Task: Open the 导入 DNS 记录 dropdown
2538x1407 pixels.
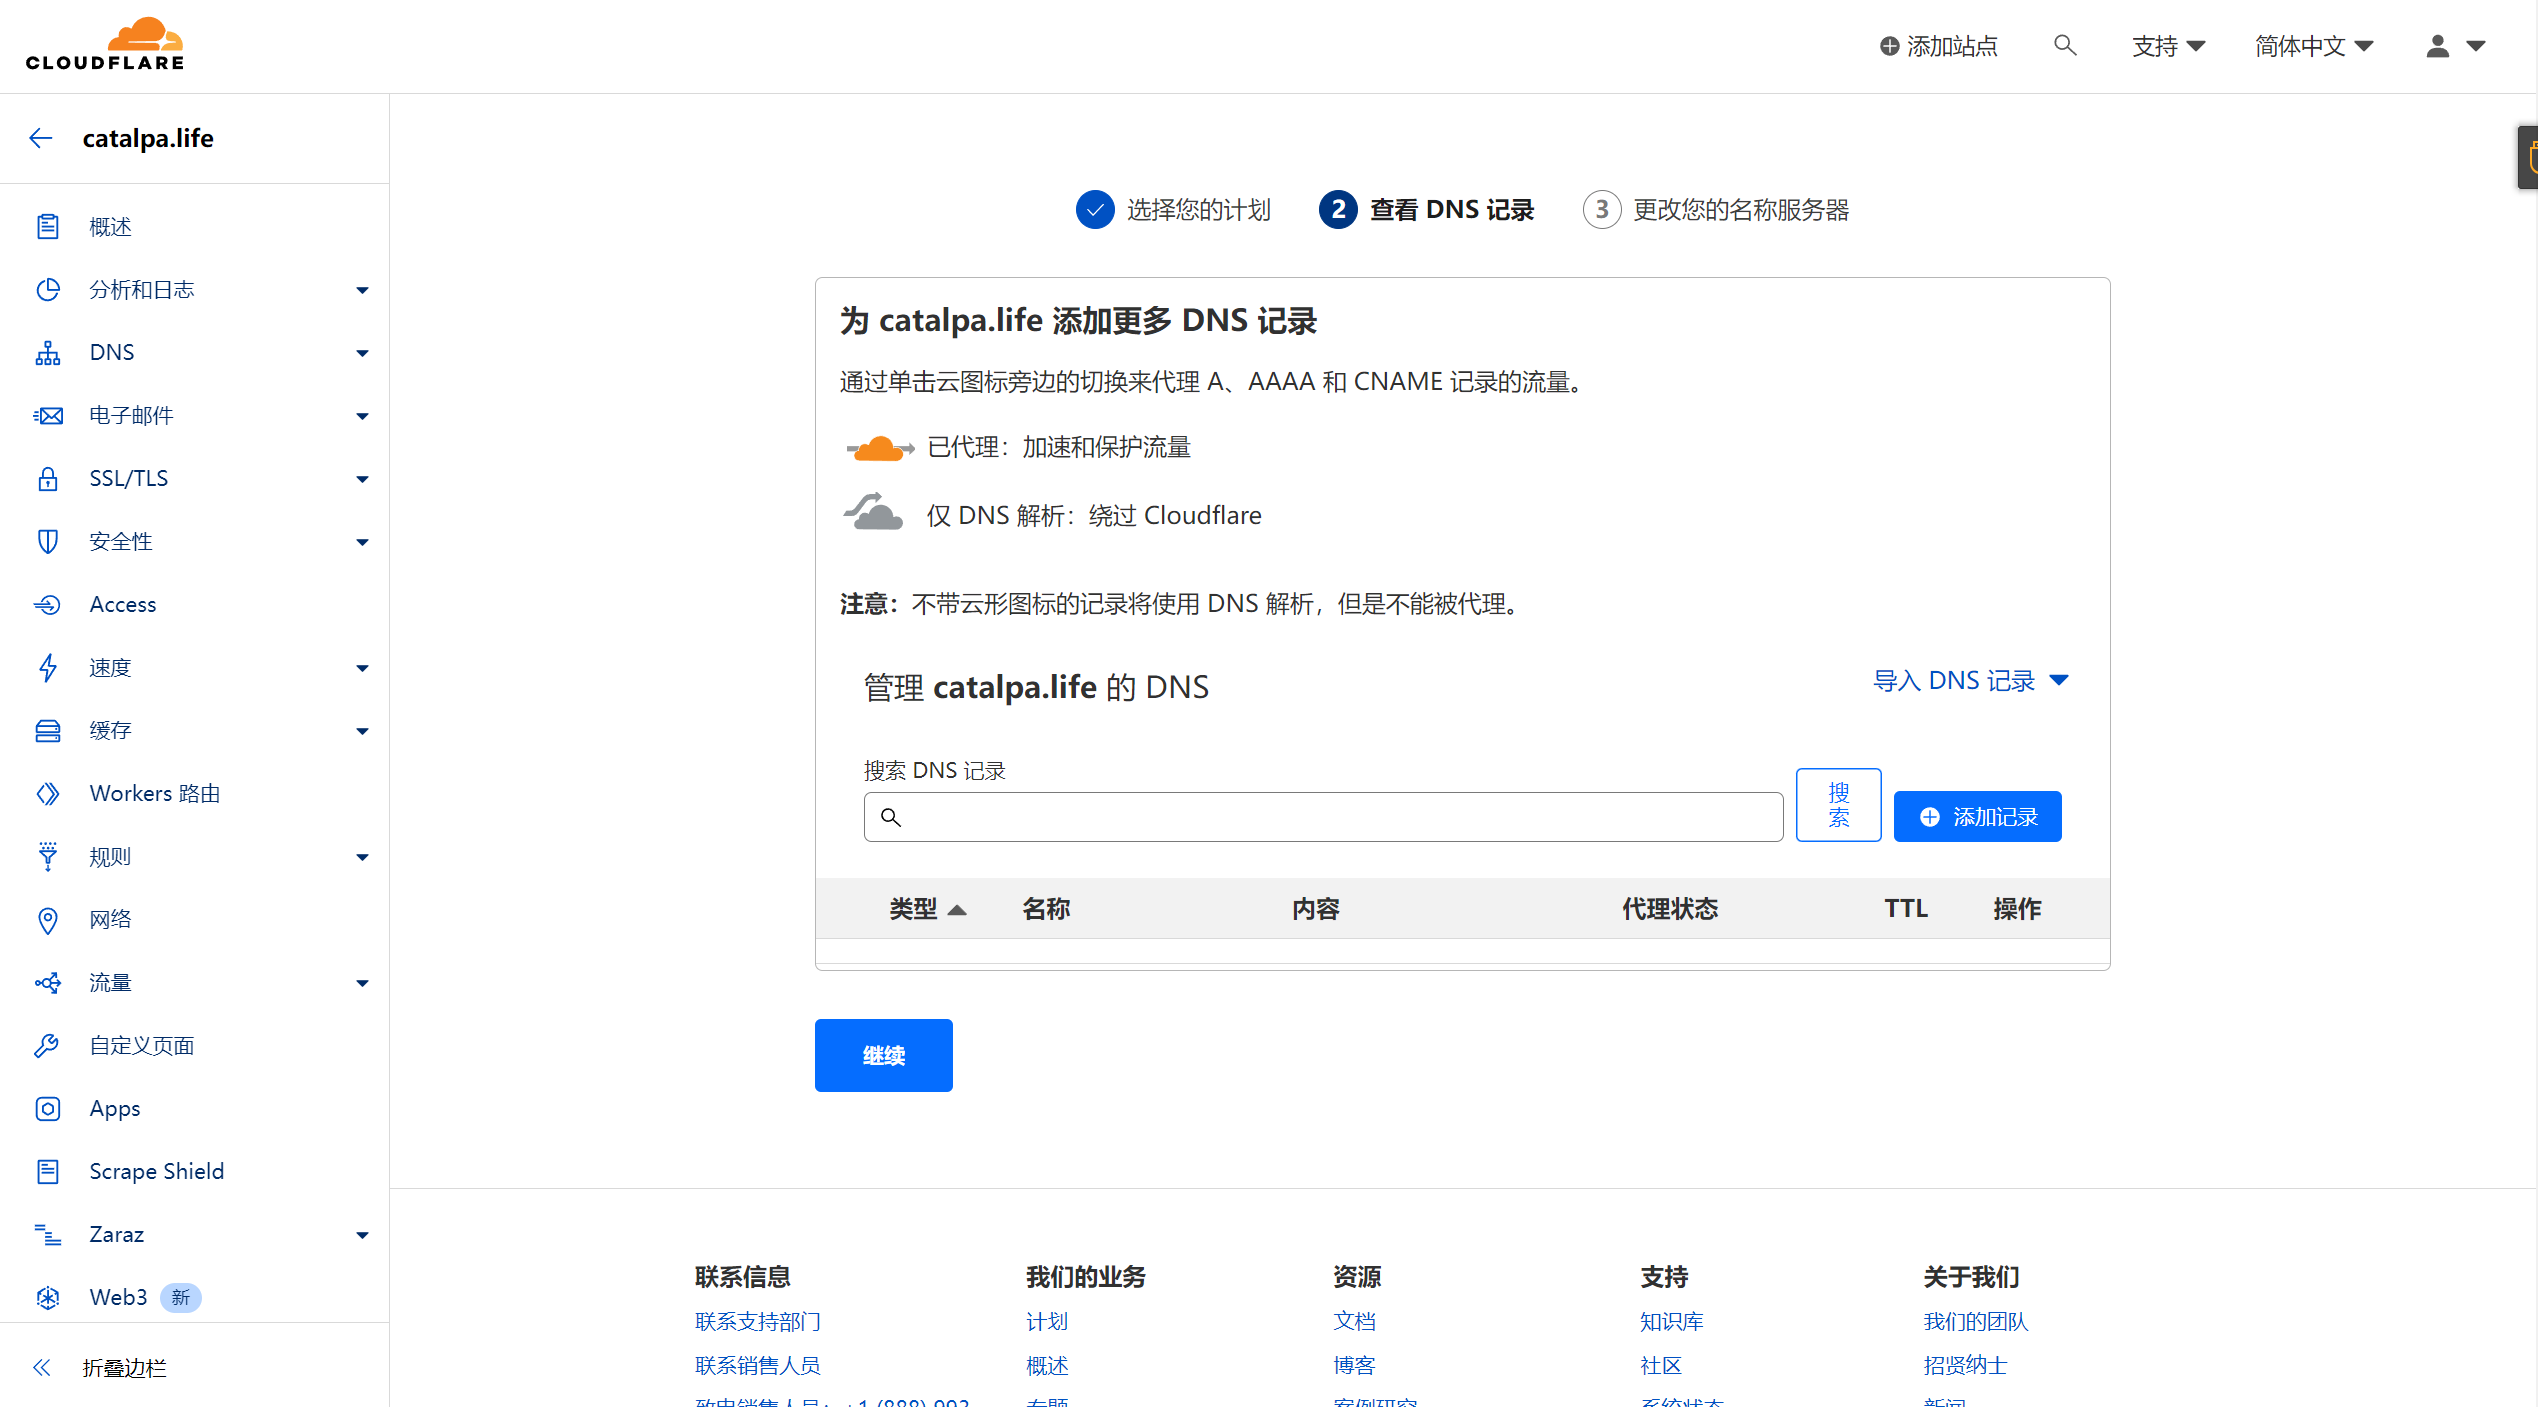Action: (x=1970, y=681)
